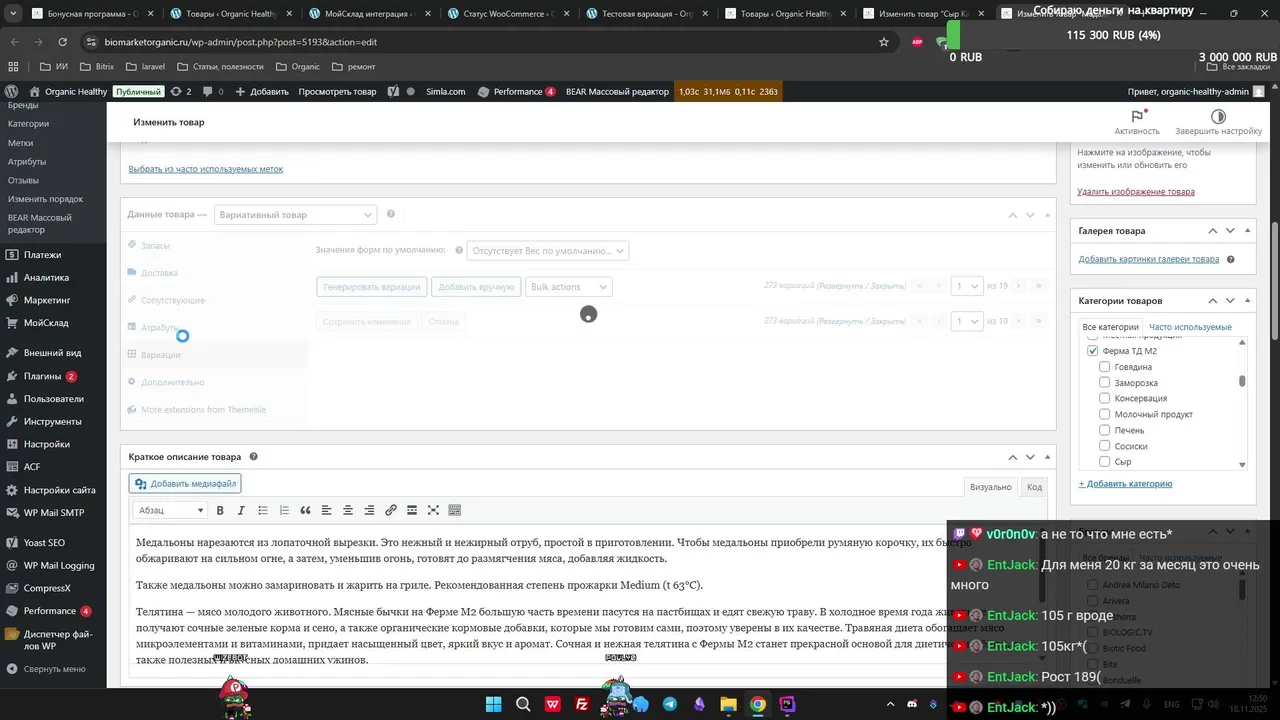Click the help icon next to Вариативный товар

(x=391, y=214)
